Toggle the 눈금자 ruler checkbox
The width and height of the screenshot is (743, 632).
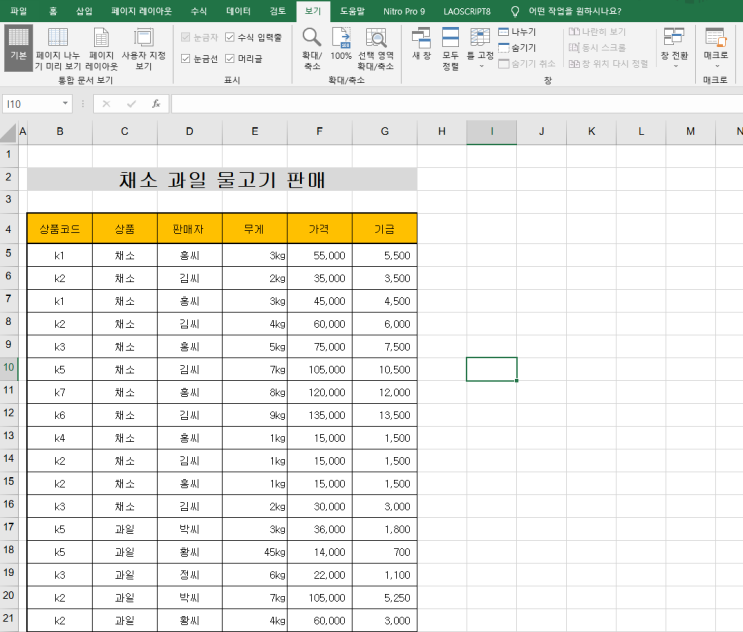click(x=186, y=37)
